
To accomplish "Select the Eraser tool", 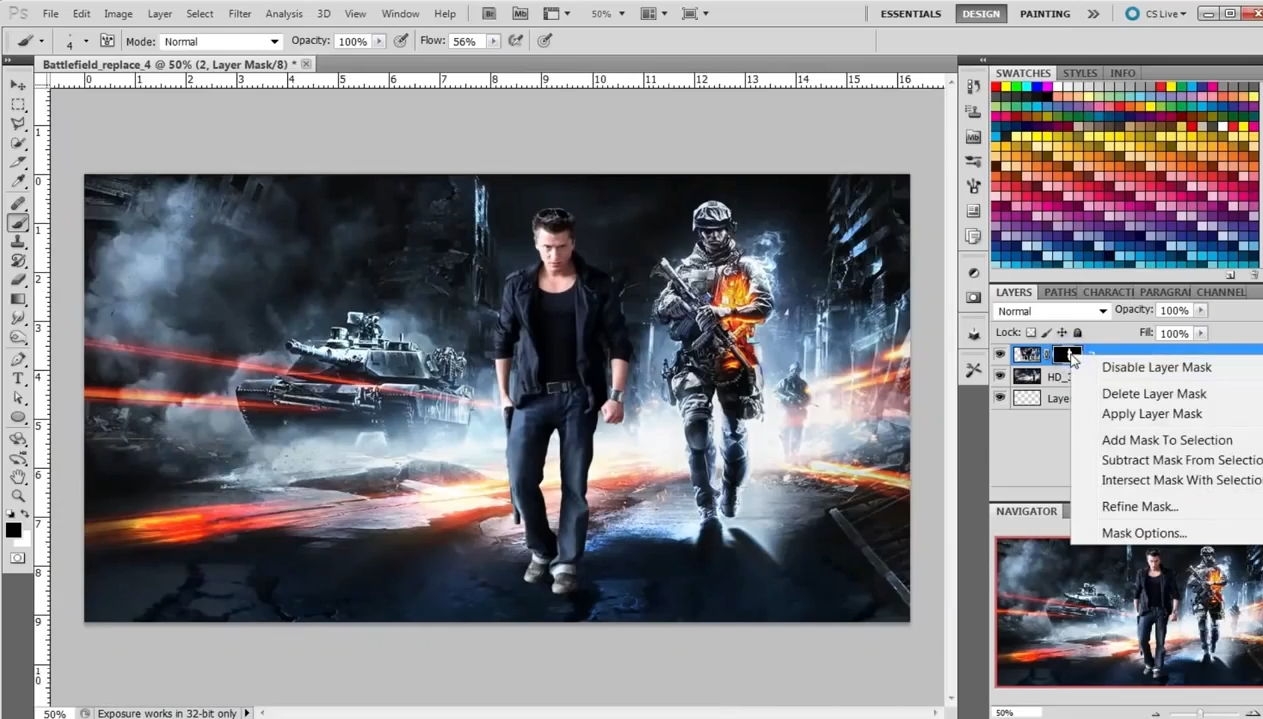I will coord(18,280).
